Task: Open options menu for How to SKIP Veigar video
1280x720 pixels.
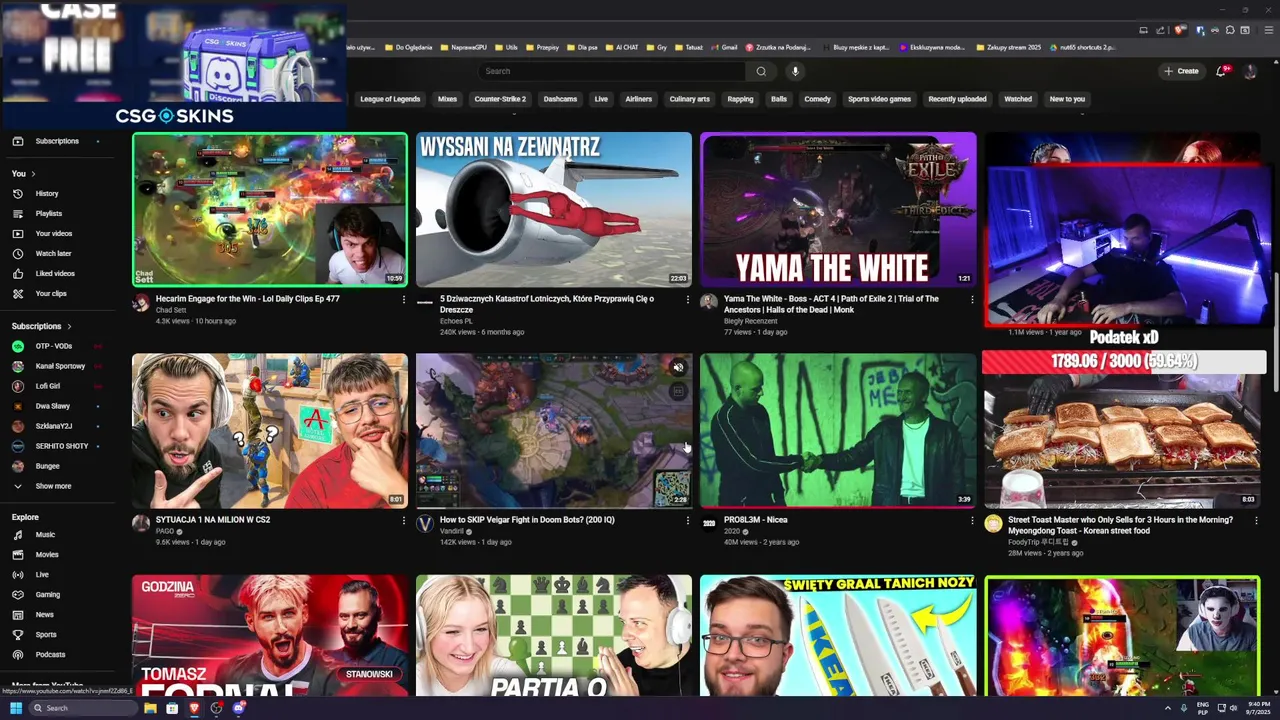Action: [x=687, y=520]
